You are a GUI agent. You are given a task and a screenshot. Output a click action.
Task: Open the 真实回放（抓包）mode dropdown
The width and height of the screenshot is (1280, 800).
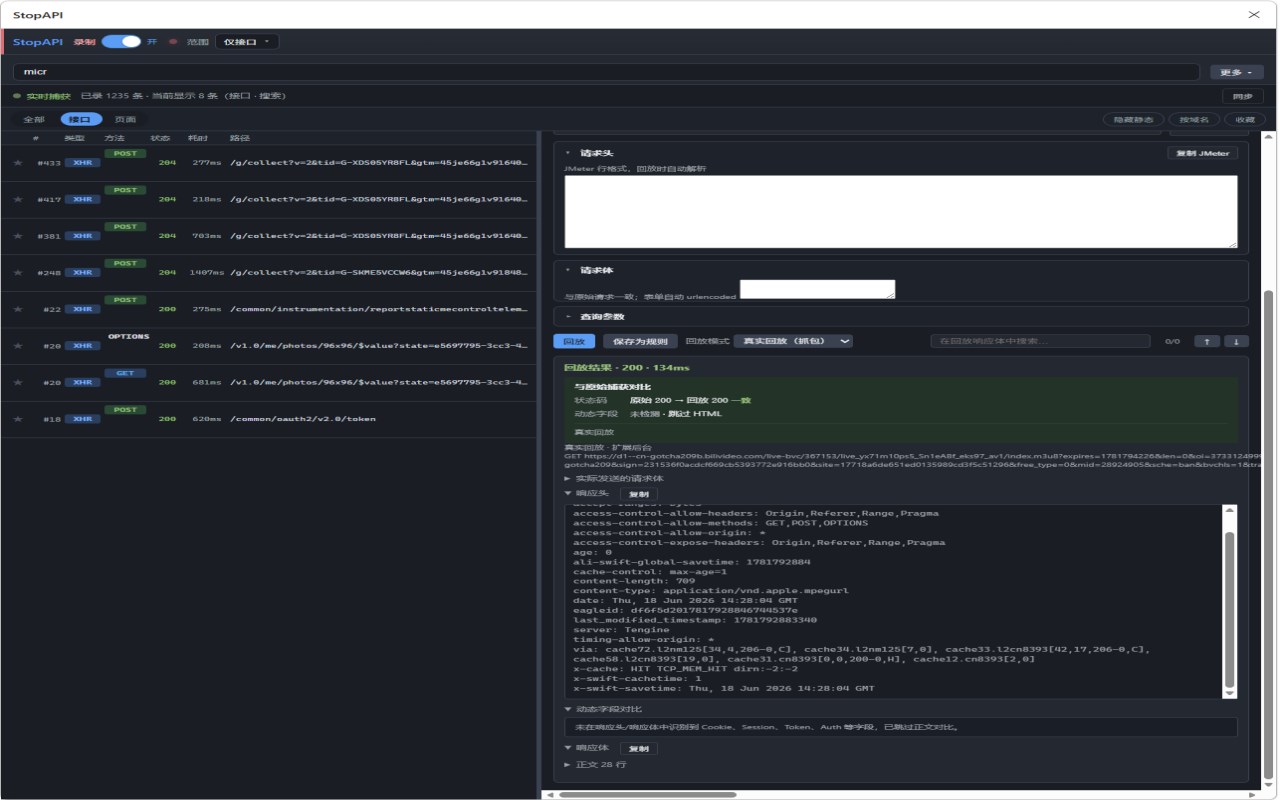(x=793, y=341)
